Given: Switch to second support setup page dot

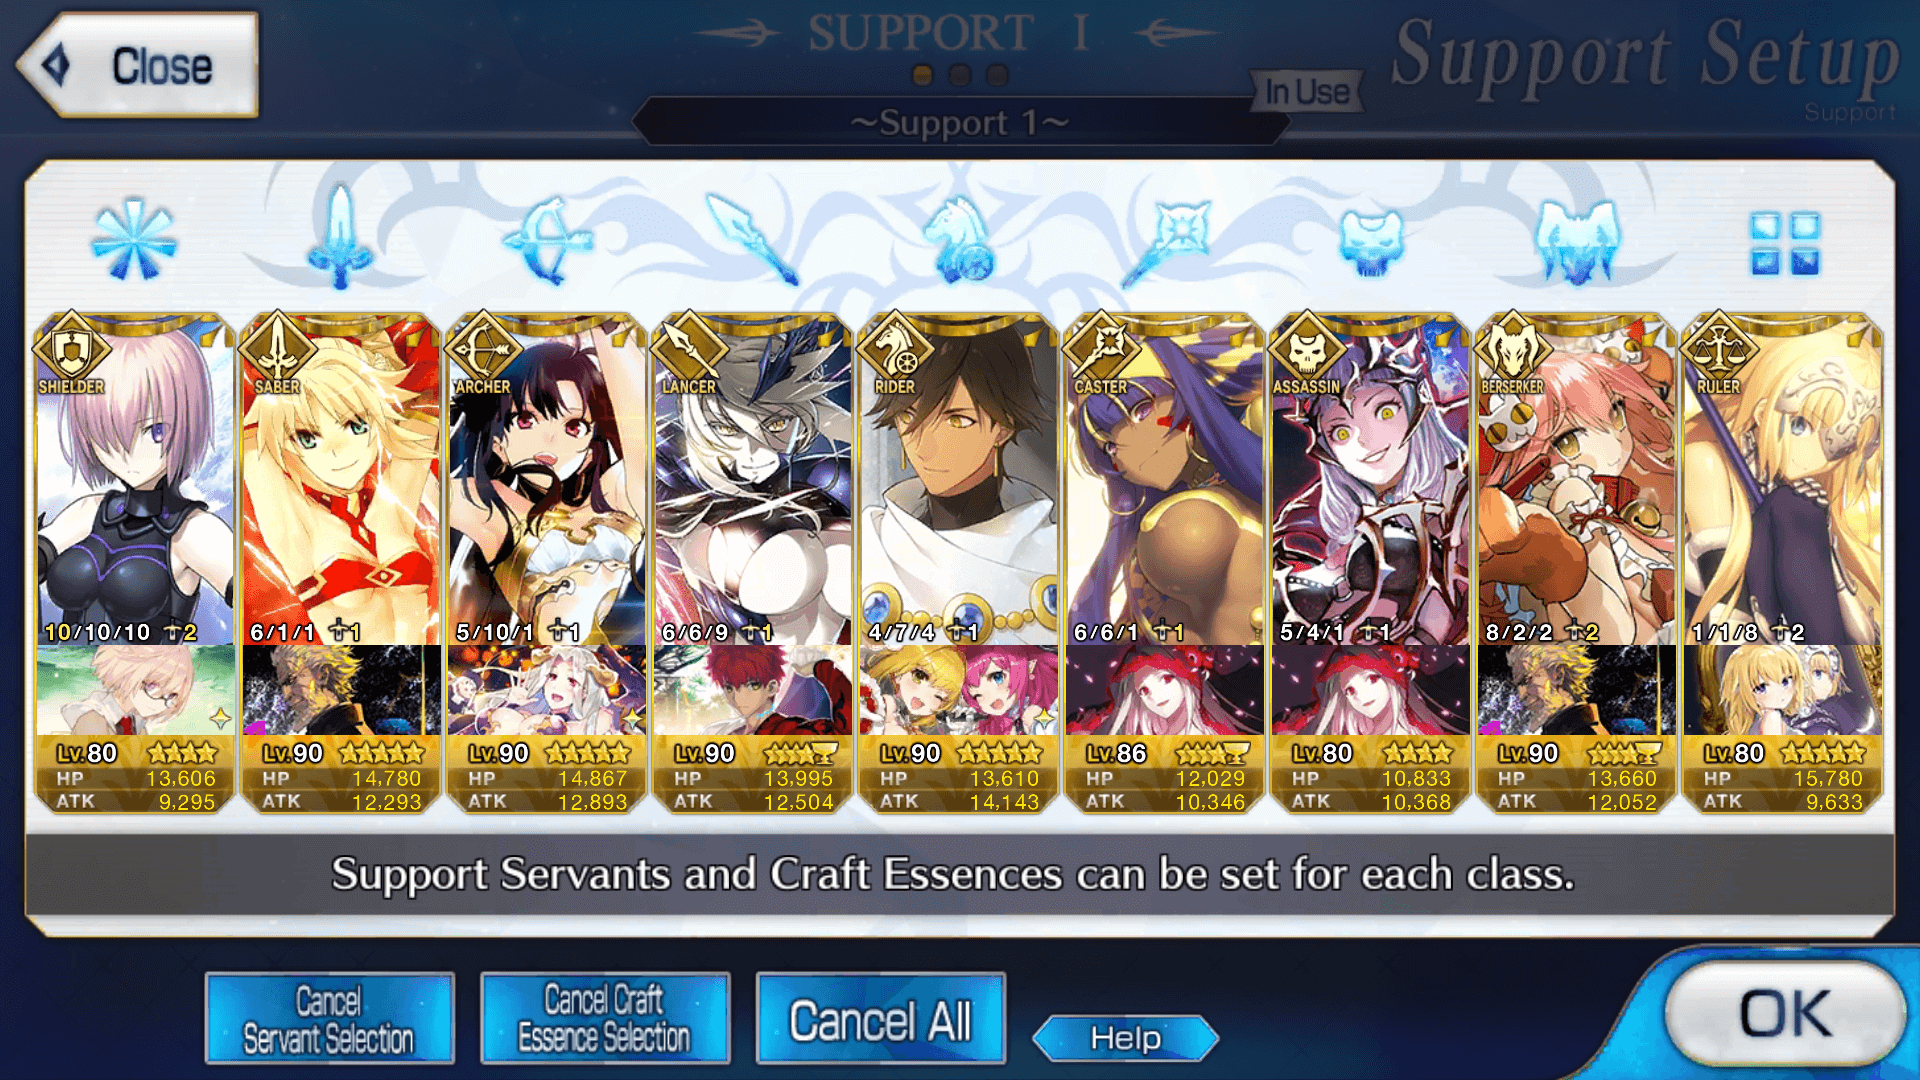Looking at the screenshot, I should (960, 75).
